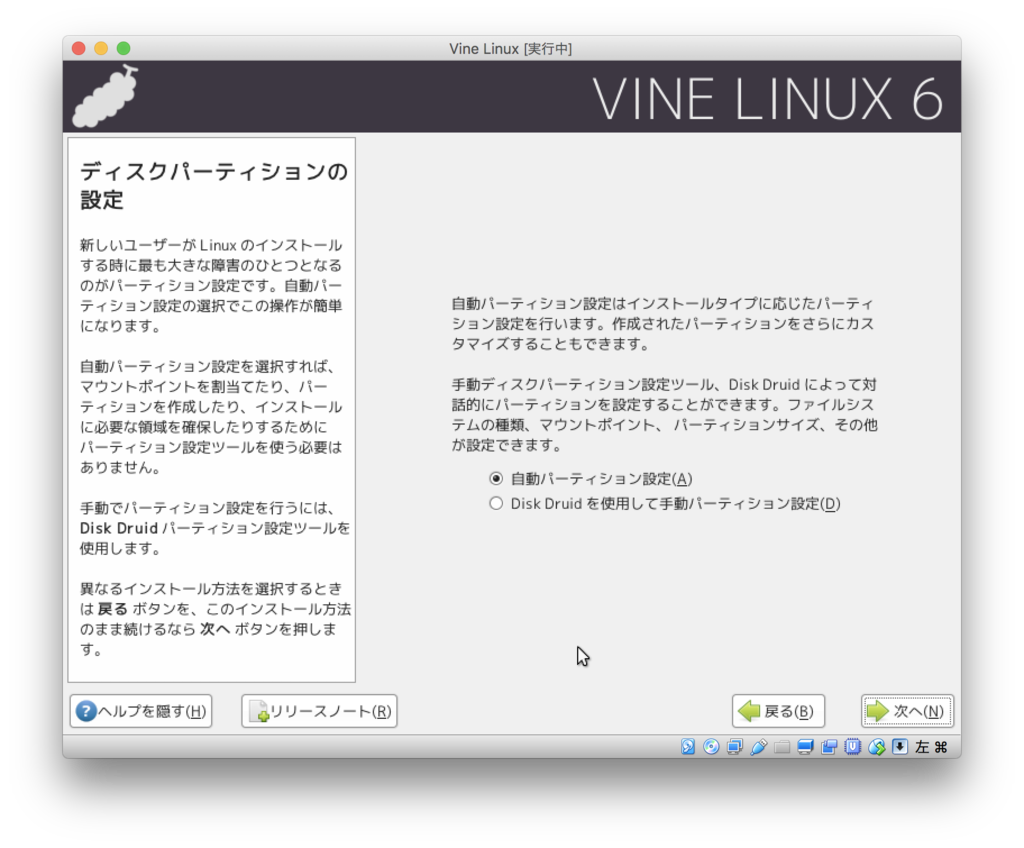
Task: Click the video capture status icon
Action: coord(829,747)
